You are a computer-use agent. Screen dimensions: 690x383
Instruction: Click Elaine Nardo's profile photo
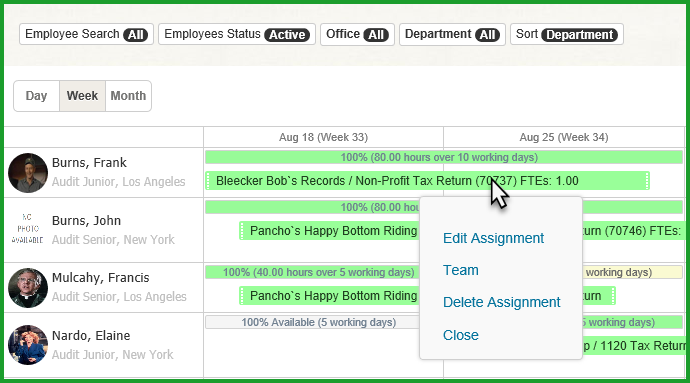tap(28, 345)
